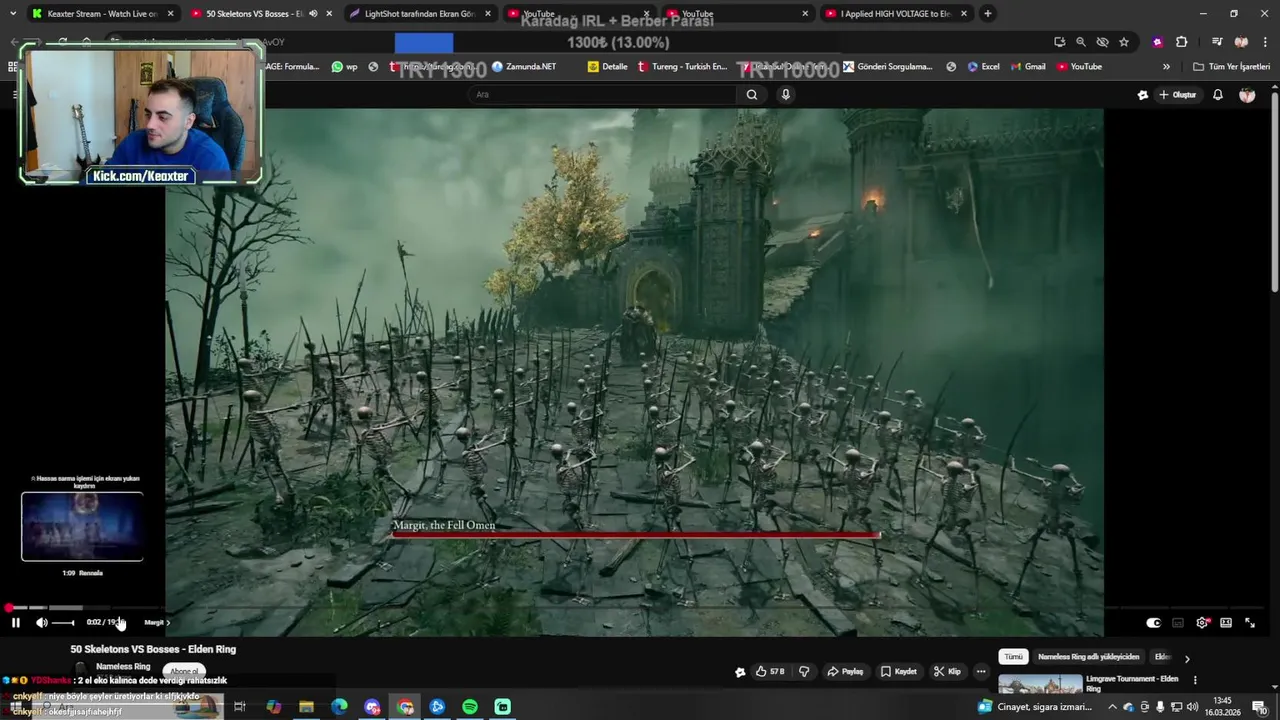Bookmark this page with star icon

point(1124,42)
